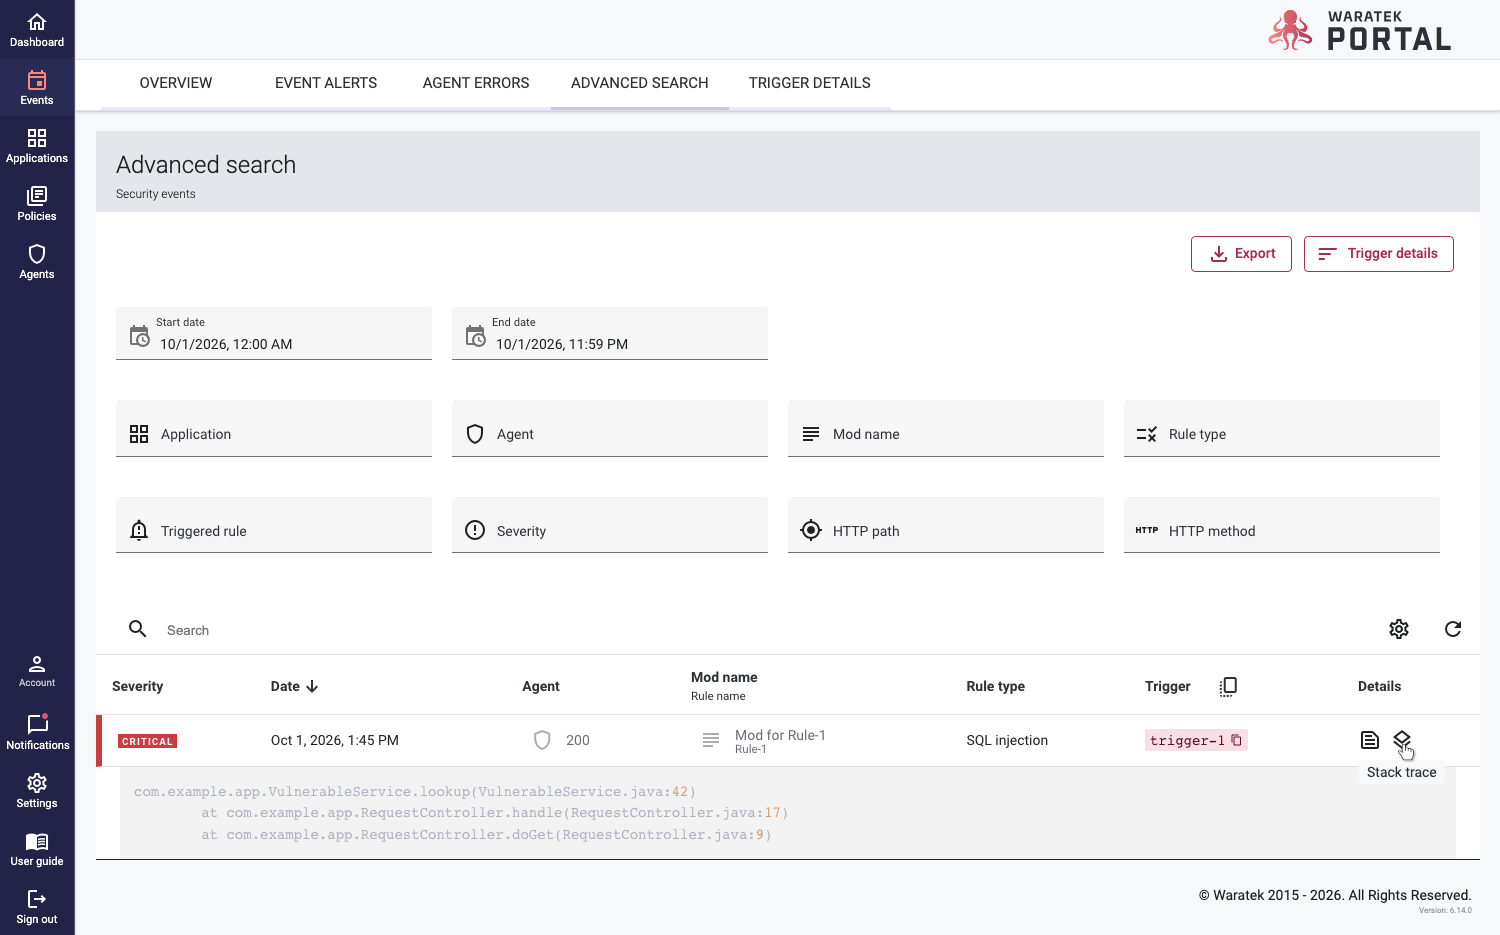1500x935 pixels.
Task: Click the Export button
Action: click(x=1241, y=254)
